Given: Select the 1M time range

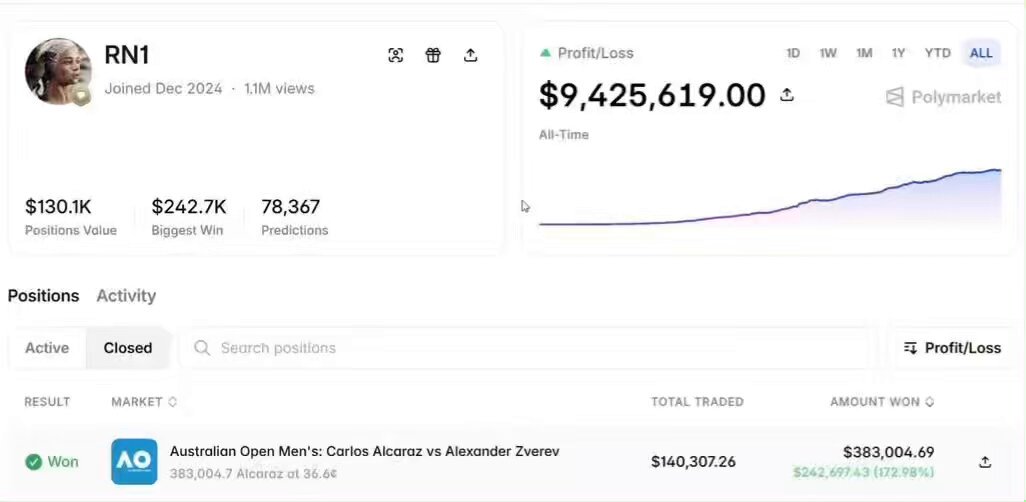Looking at the screenshot, I should coord(864,54).
